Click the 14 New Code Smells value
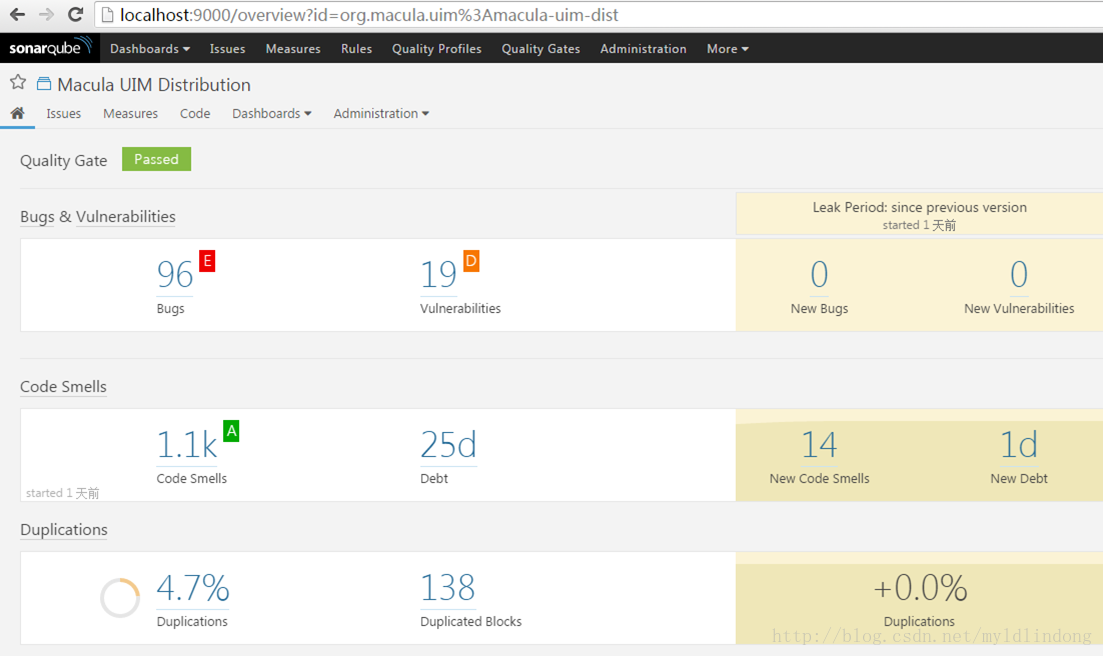1103x656 pixels. 819,444
